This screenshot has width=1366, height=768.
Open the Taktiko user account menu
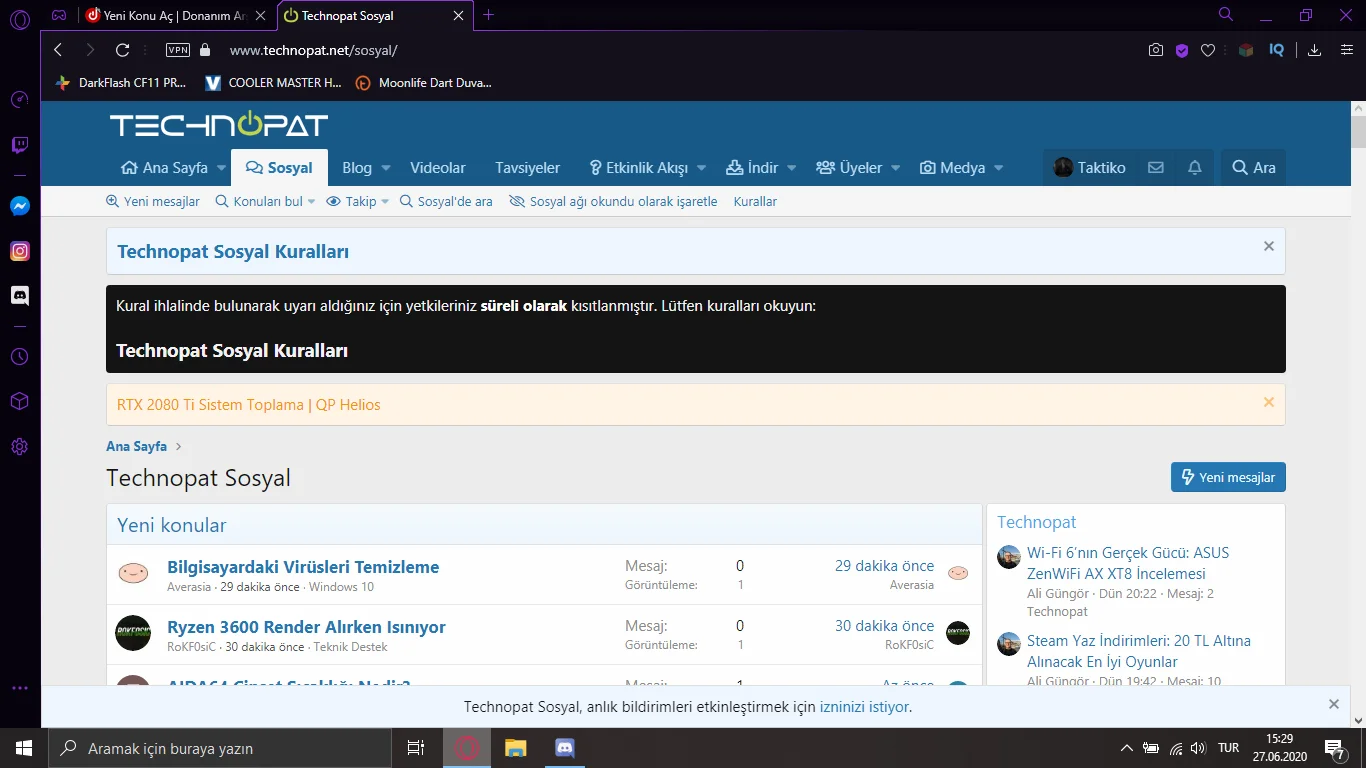pyautogui.click(x=1089, y=168)
